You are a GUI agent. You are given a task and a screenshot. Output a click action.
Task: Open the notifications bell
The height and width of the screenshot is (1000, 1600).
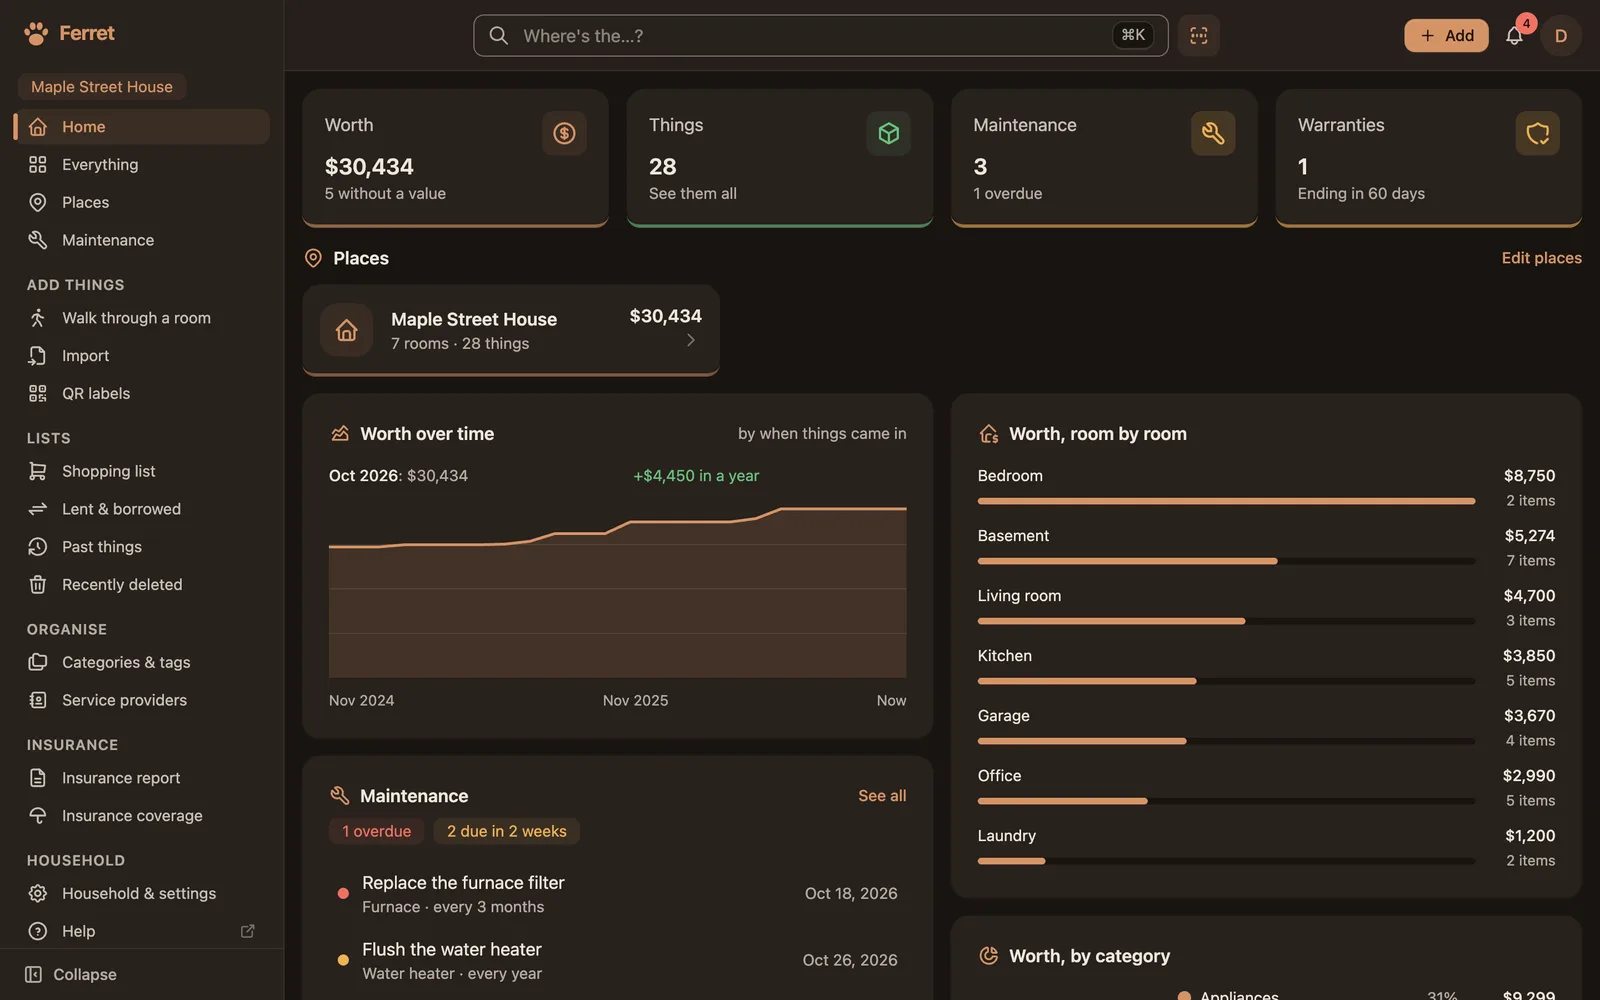tap(1514, 36)
